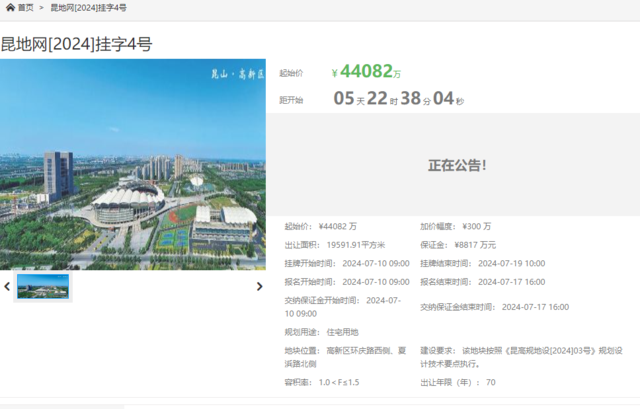The width and height of the screenshot is (640, 409).
Task: Click the previous image left arrow
Action: pos(8,287)
